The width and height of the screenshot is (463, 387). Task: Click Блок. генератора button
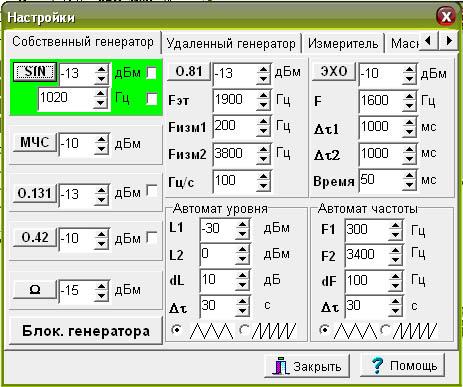click(86, 331)
